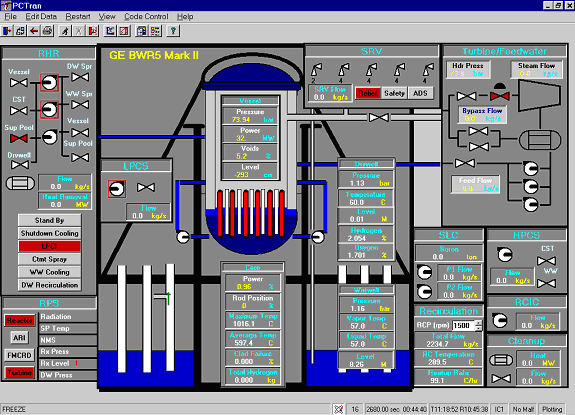Click the LPCS pump icon
The width and height of the screenshot is (575, 415).
point(117,189)
